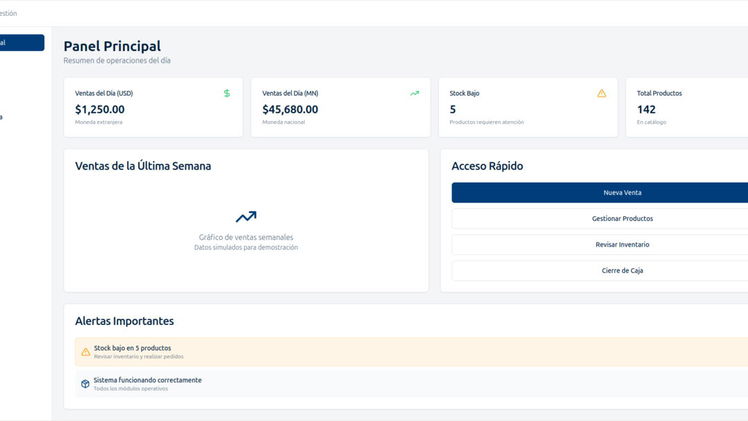Click the "En catálogo" caption

tap(652, 122)
